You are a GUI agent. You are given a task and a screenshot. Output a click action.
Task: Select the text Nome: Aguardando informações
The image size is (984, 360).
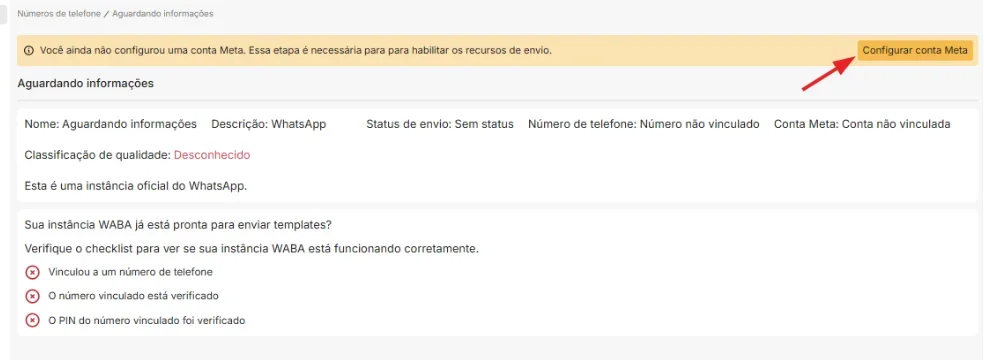[x=110, y=124]
